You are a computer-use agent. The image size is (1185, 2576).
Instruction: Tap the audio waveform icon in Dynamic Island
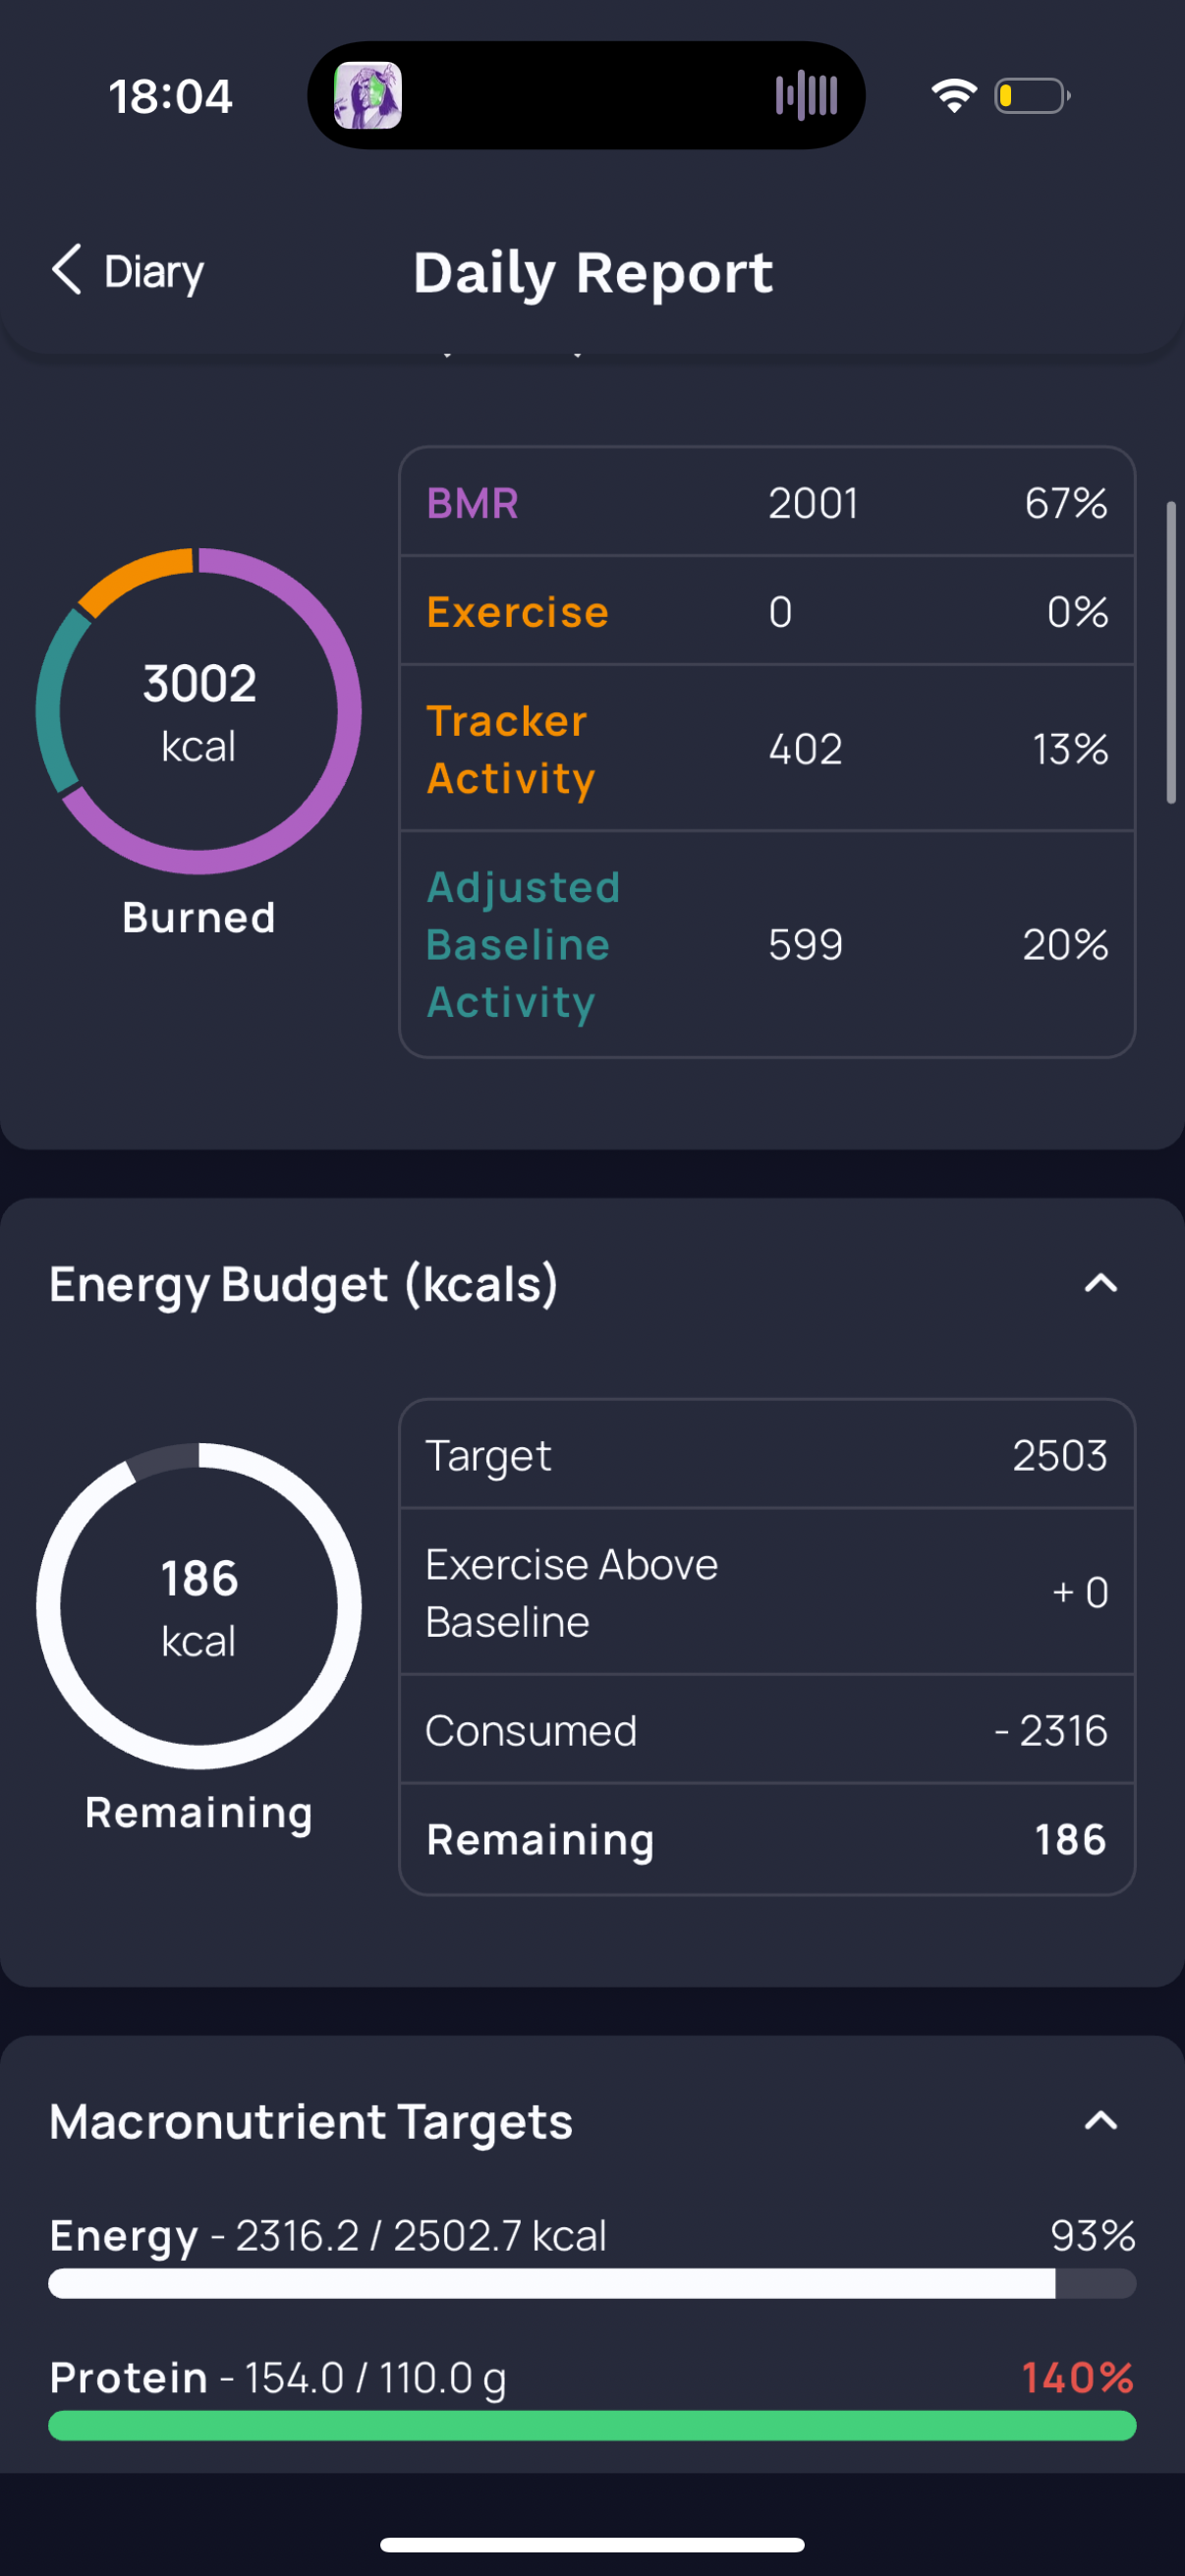click(x=806, y=96)
